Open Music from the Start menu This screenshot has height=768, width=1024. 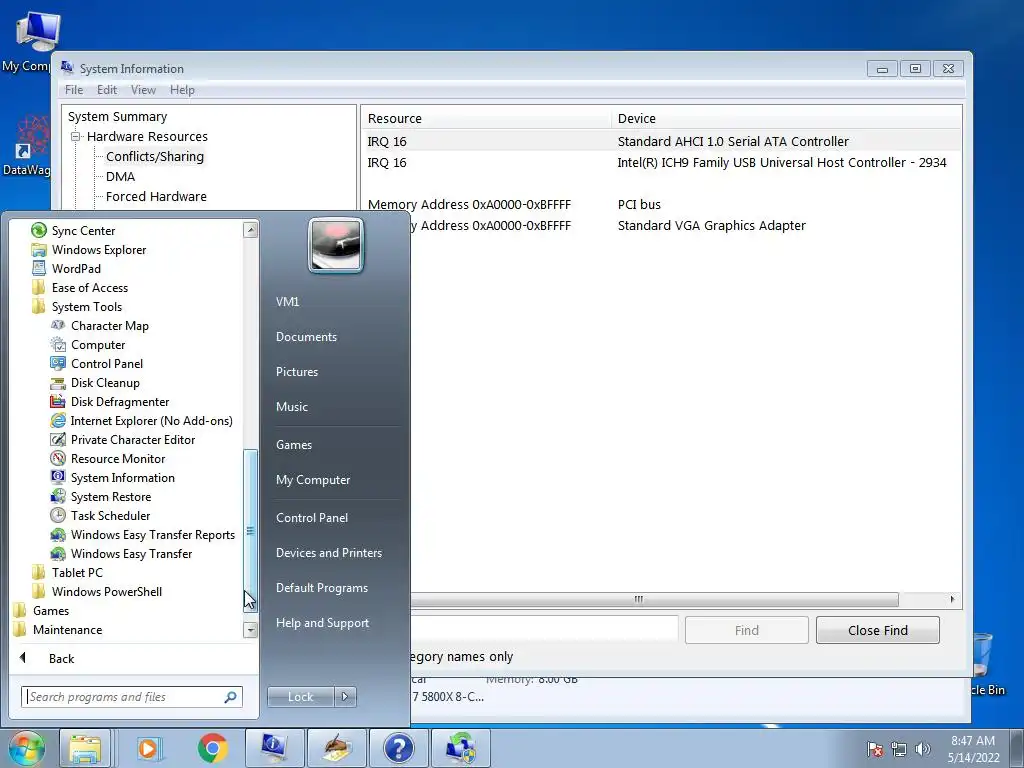[292, 407]
